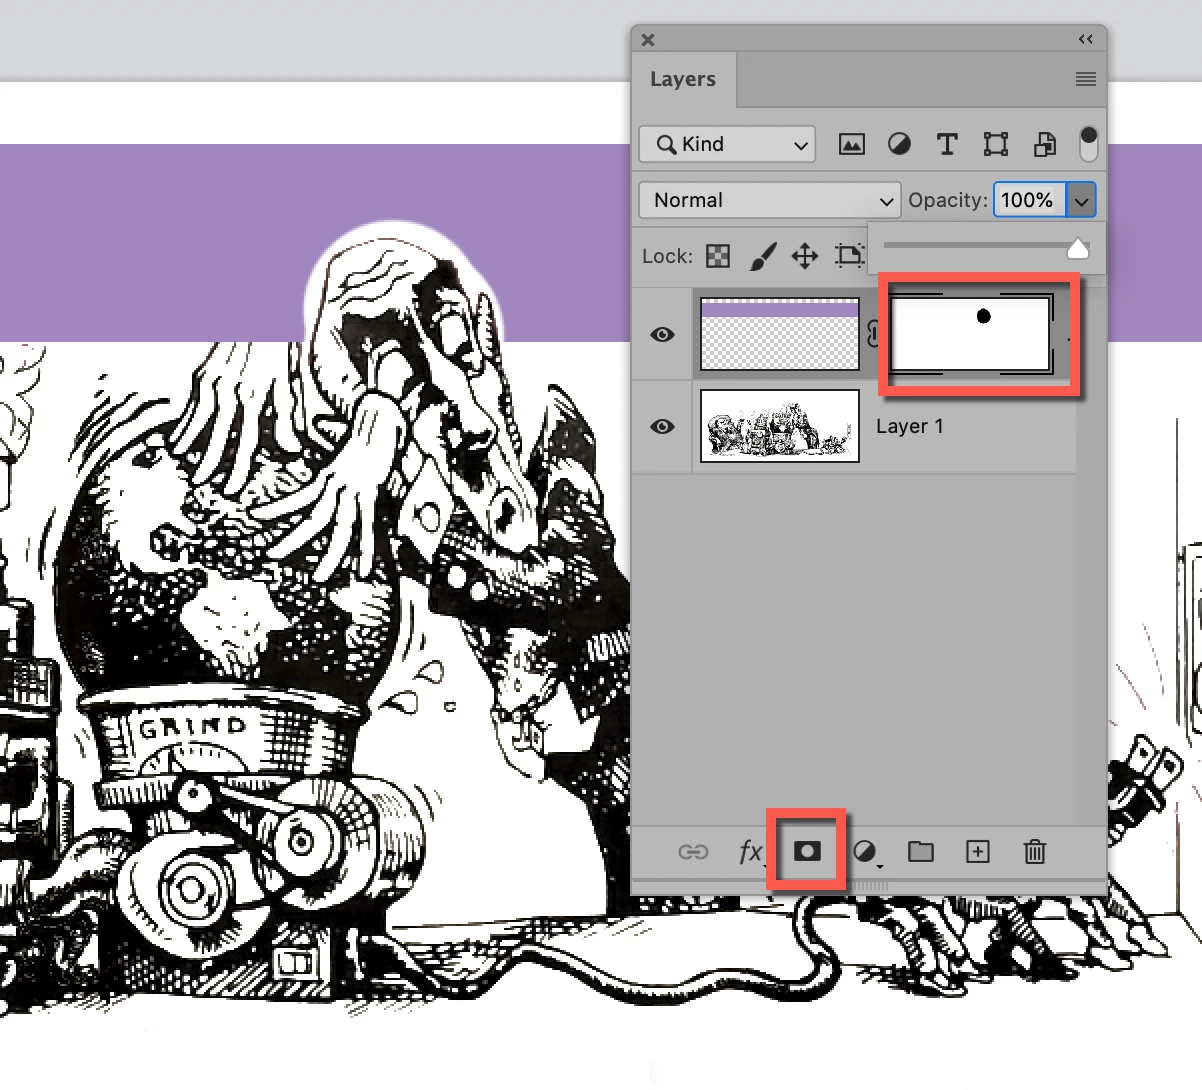Screen dimensions: 1202x1090
Task: Switch to the Layers tab
Action: [x=683, y=79]
